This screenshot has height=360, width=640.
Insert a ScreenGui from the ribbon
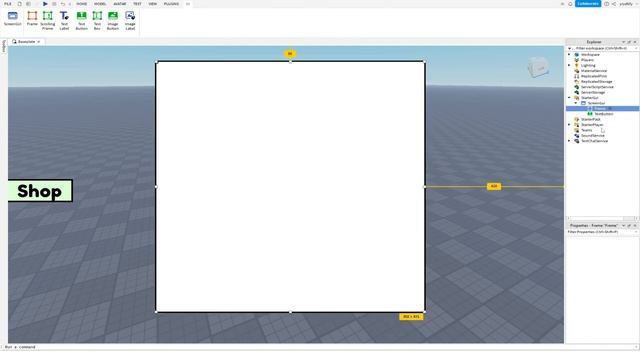[13, 19]
